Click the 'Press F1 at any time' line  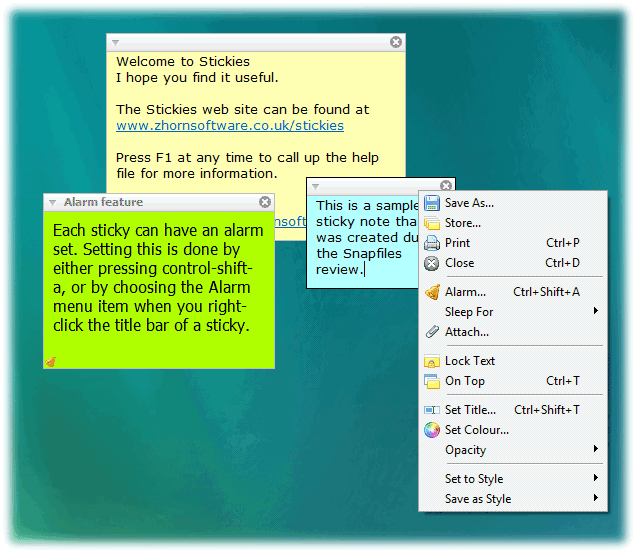pyautogui.click(x=247, y=158)
